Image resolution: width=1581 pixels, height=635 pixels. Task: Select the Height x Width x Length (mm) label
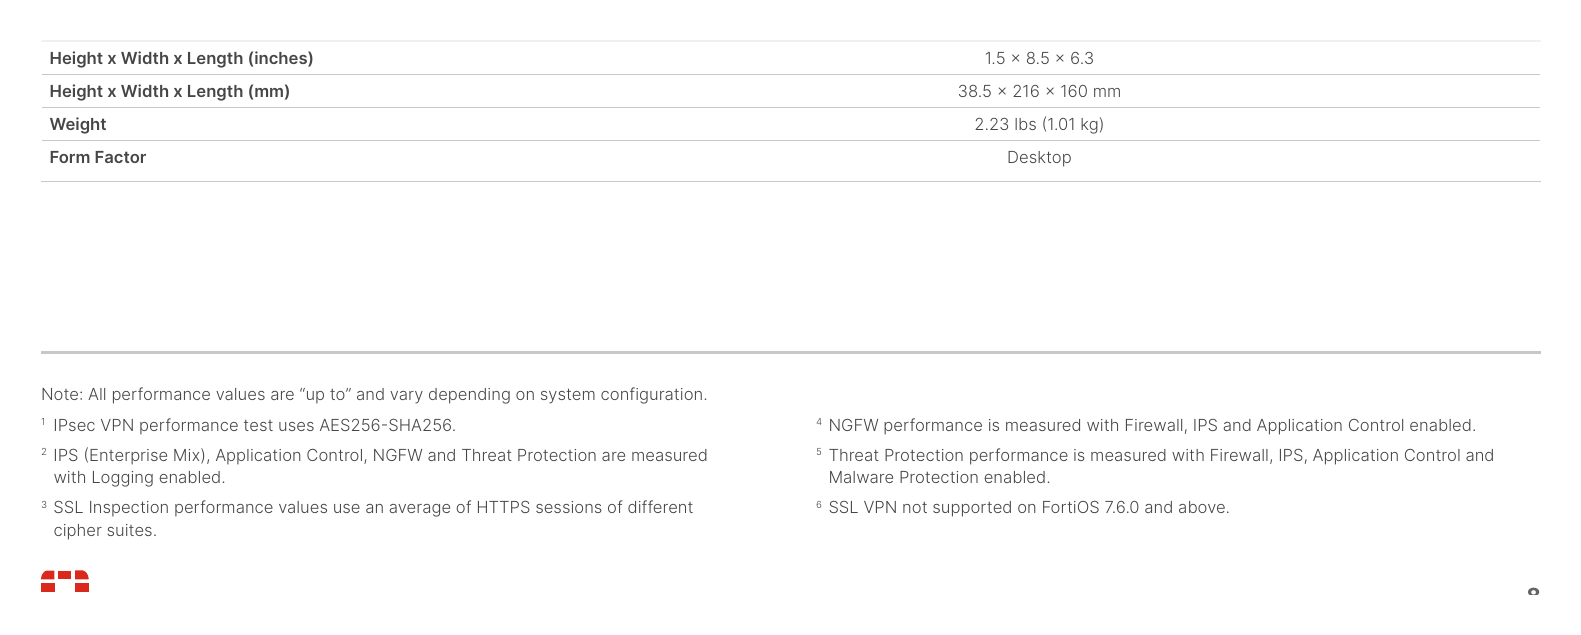tap(169, 91)
